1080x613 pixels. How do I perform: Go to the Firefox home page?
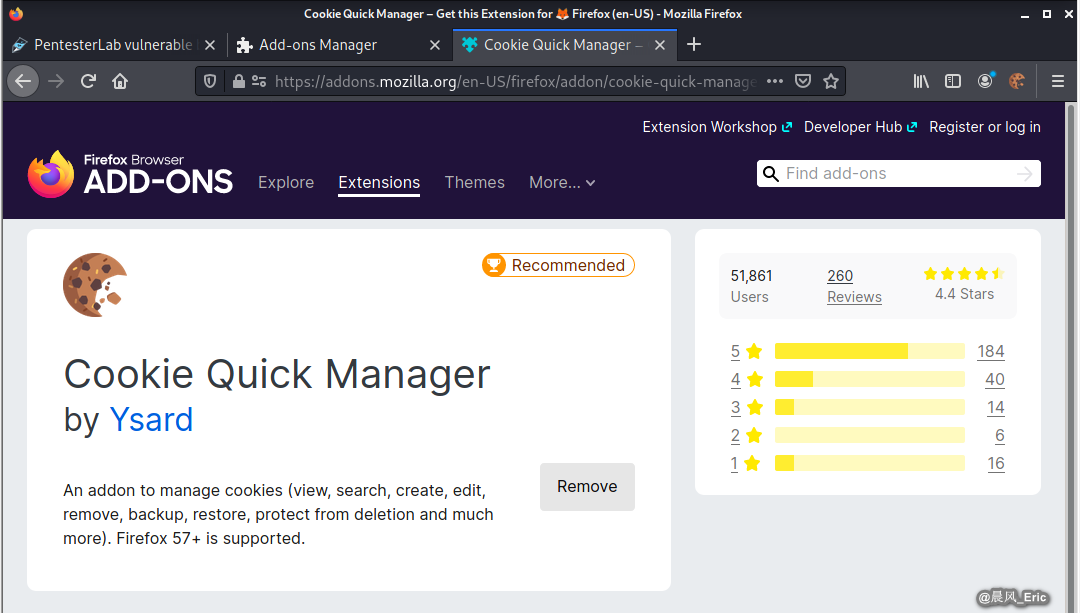120,81
